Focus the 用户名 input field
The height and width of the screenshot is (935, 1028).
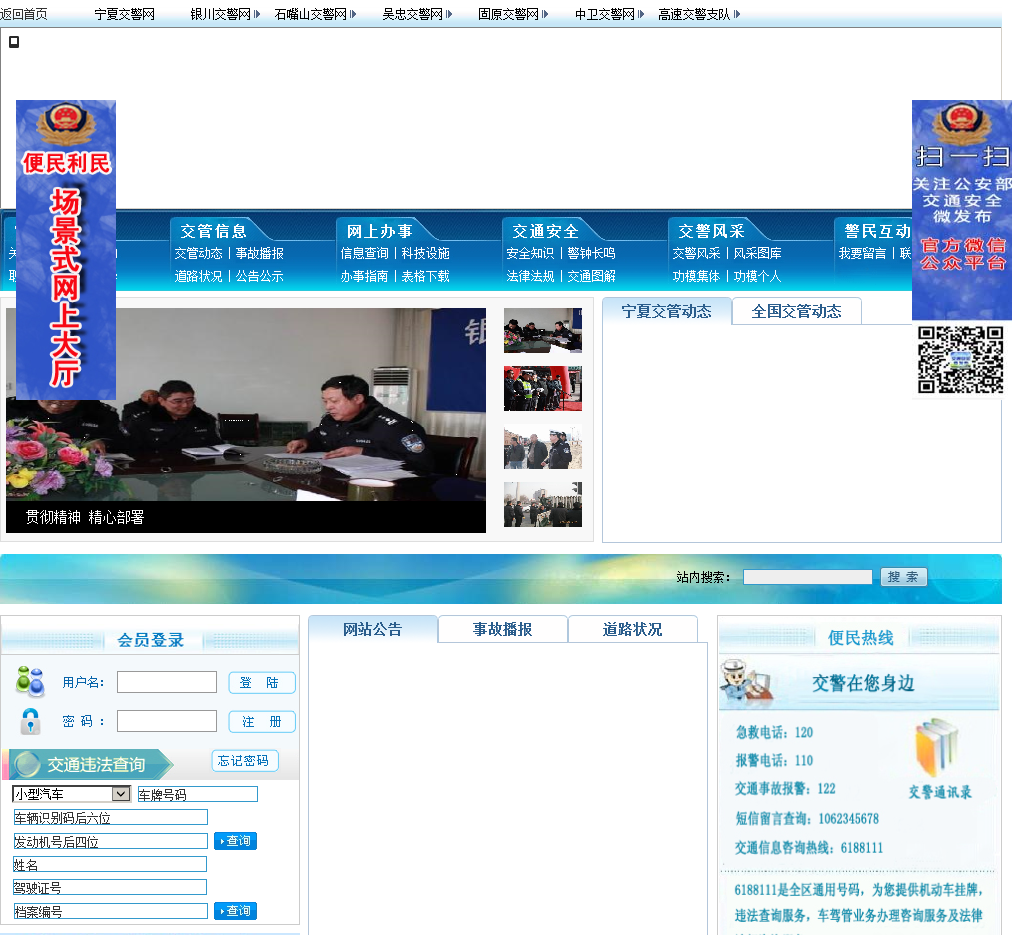[167, 682]
